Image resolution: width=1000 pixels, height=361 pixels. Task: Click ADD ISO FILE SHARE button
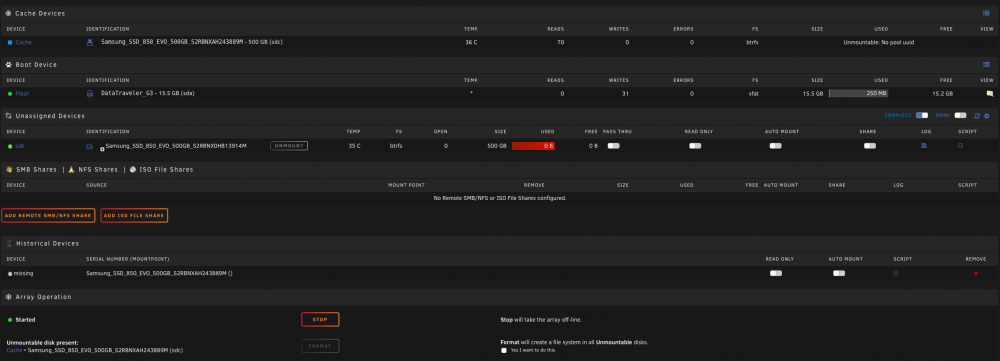[x=134, y=216]
